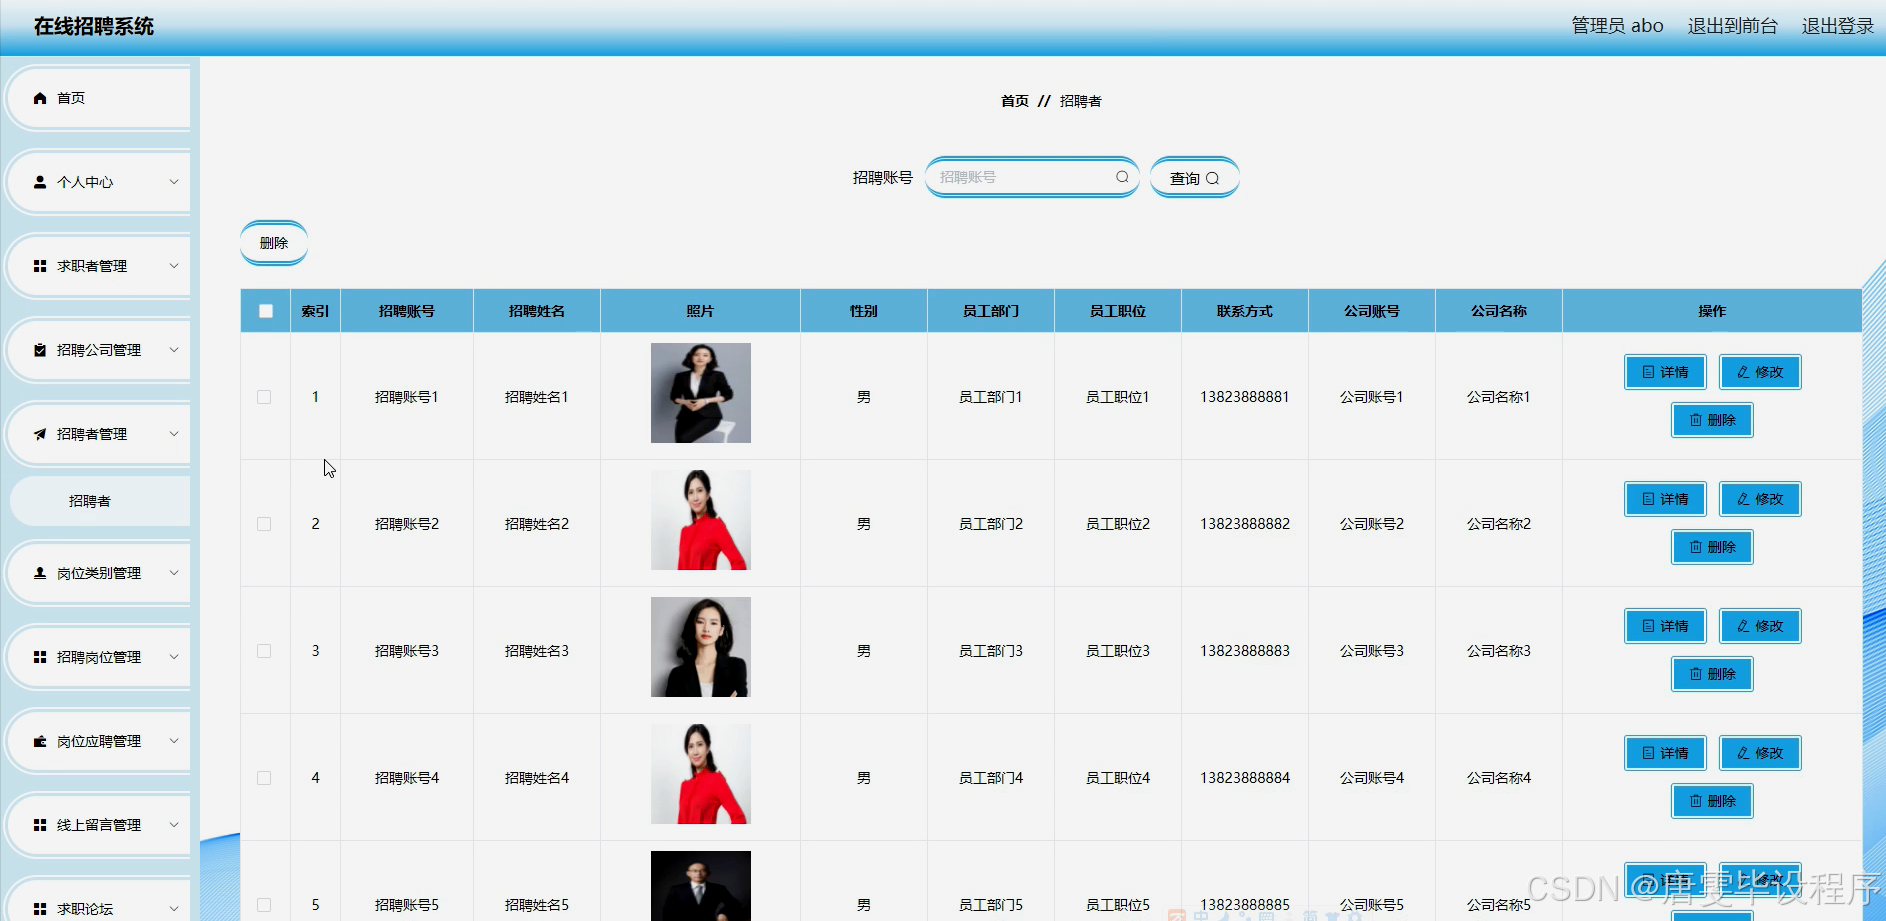Click the home icon beside 首页
This screenshot has height=921, width=1886.
[x=40, y=98]
